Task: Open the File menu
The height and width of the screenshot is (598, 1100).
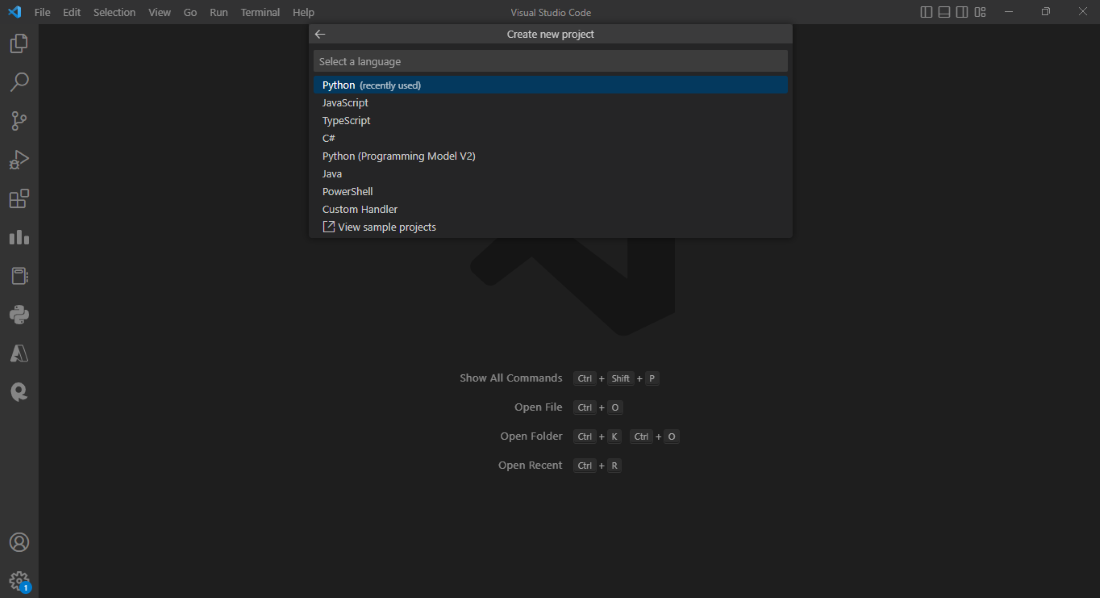Action: tap(42, 12)
